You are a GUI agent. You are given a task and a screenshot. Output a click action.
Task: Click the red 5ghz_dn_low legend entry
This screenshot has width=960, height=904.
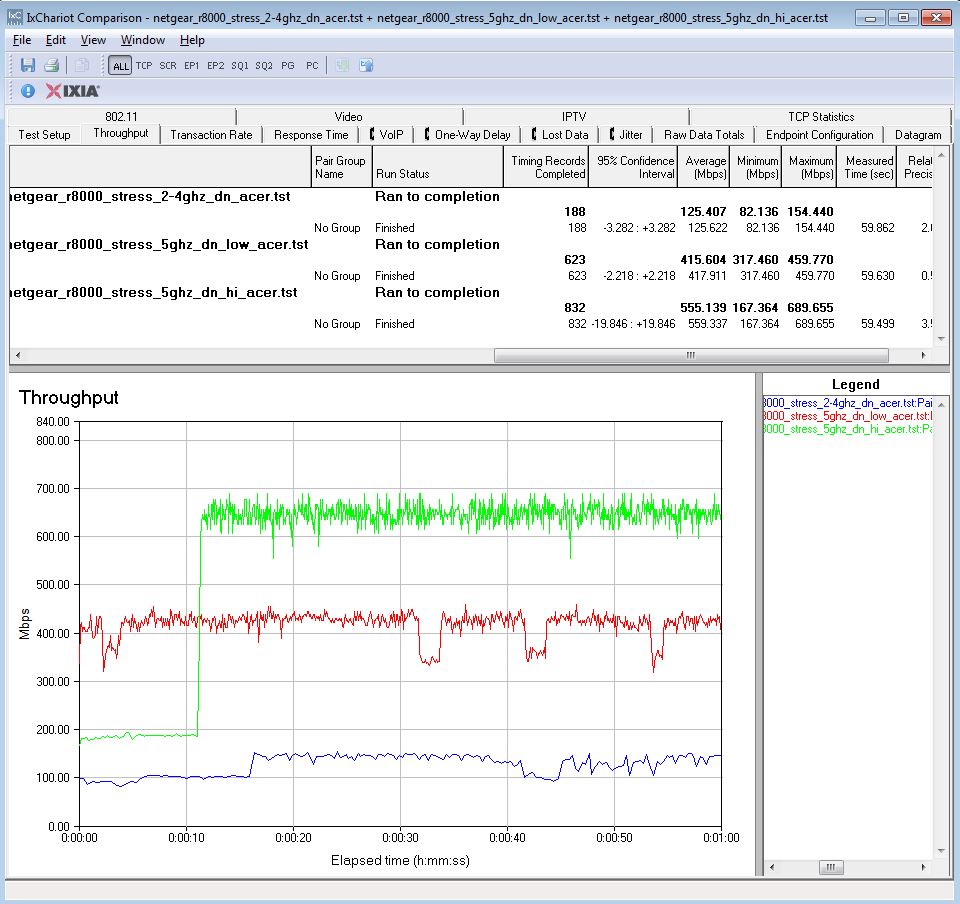(847, 416)
